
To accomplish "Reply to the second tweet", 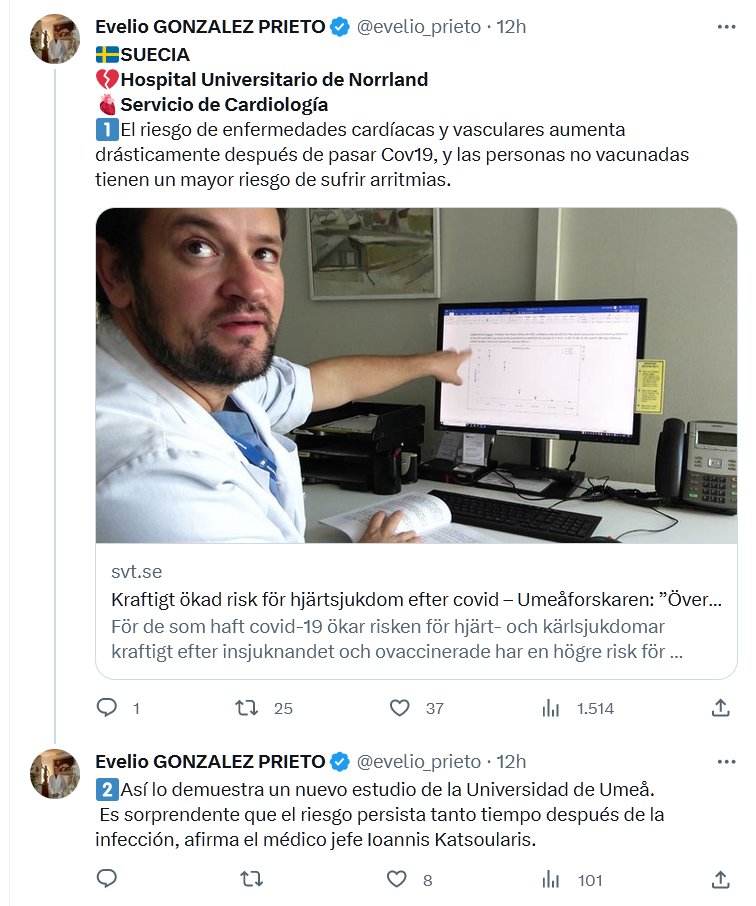I will 107,880.
